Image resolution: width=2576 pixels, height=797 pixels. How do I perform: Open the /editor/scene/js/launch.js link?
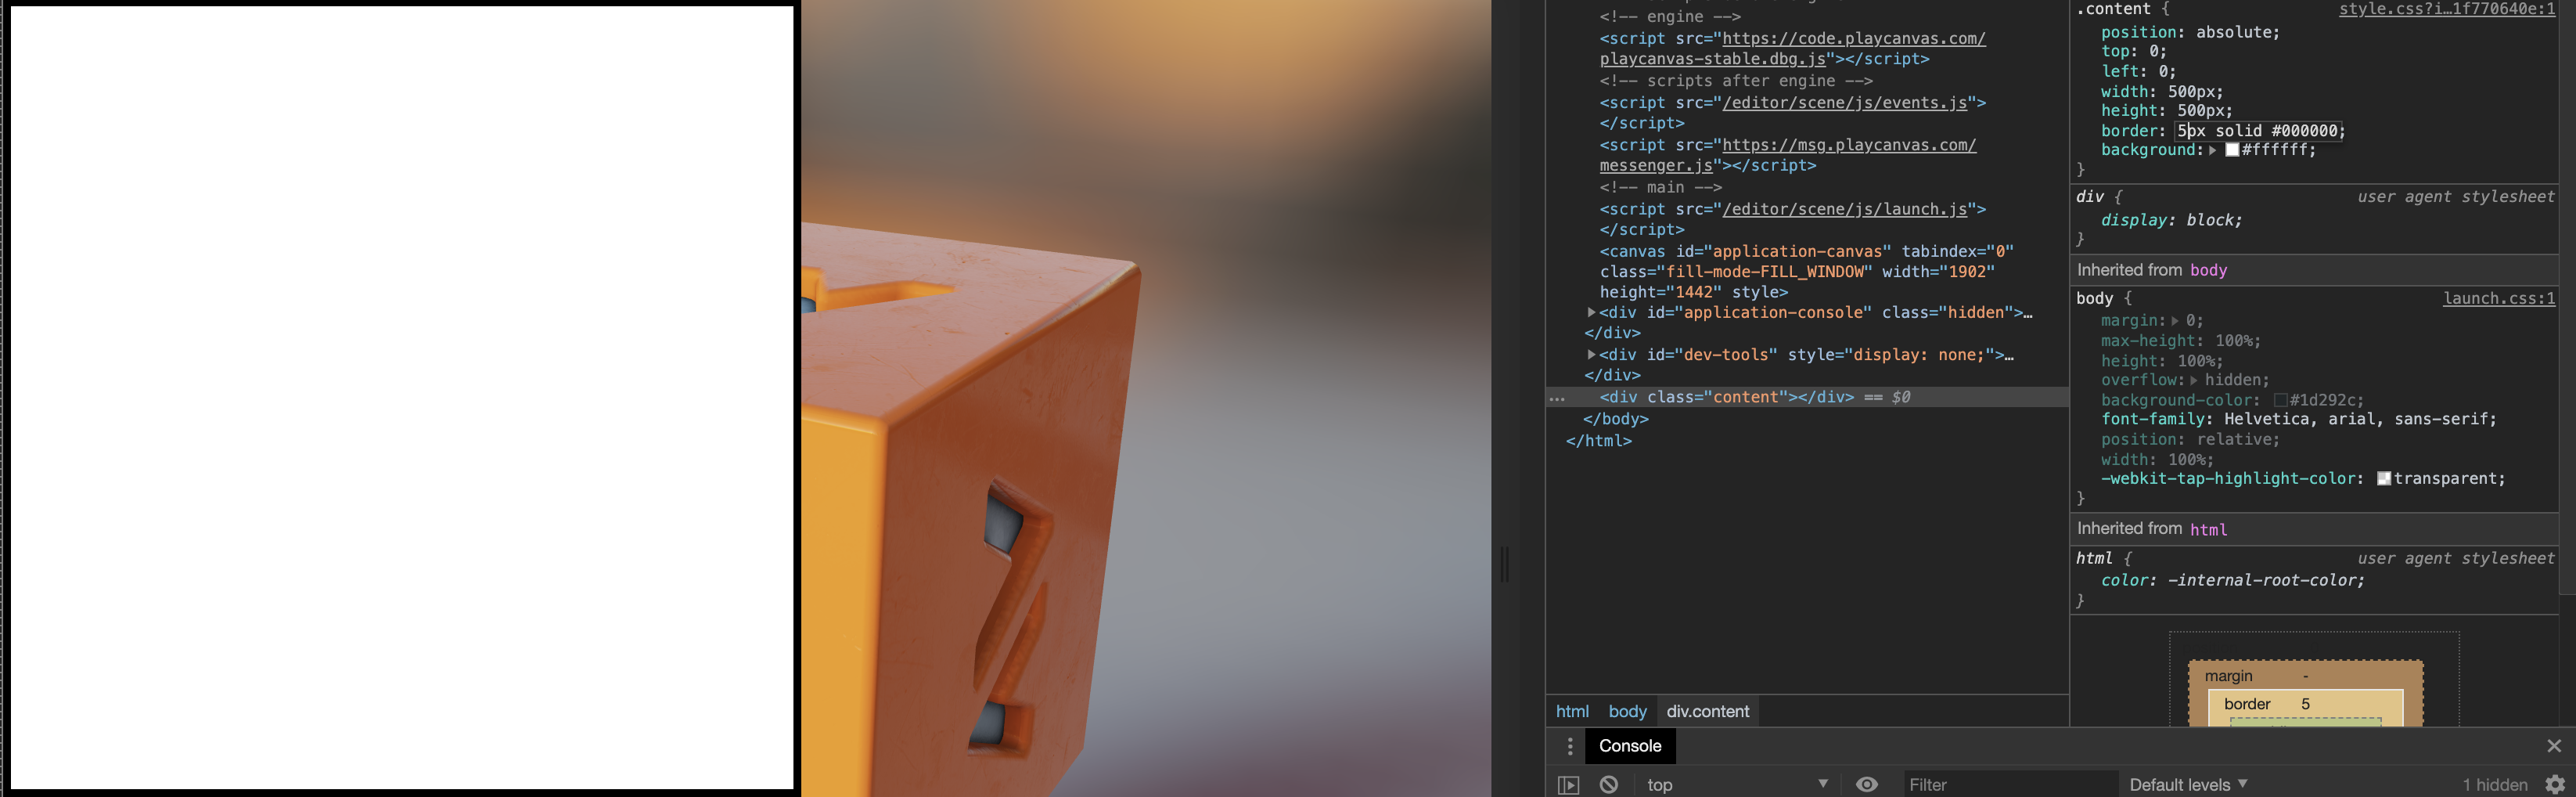[1845, 210]
